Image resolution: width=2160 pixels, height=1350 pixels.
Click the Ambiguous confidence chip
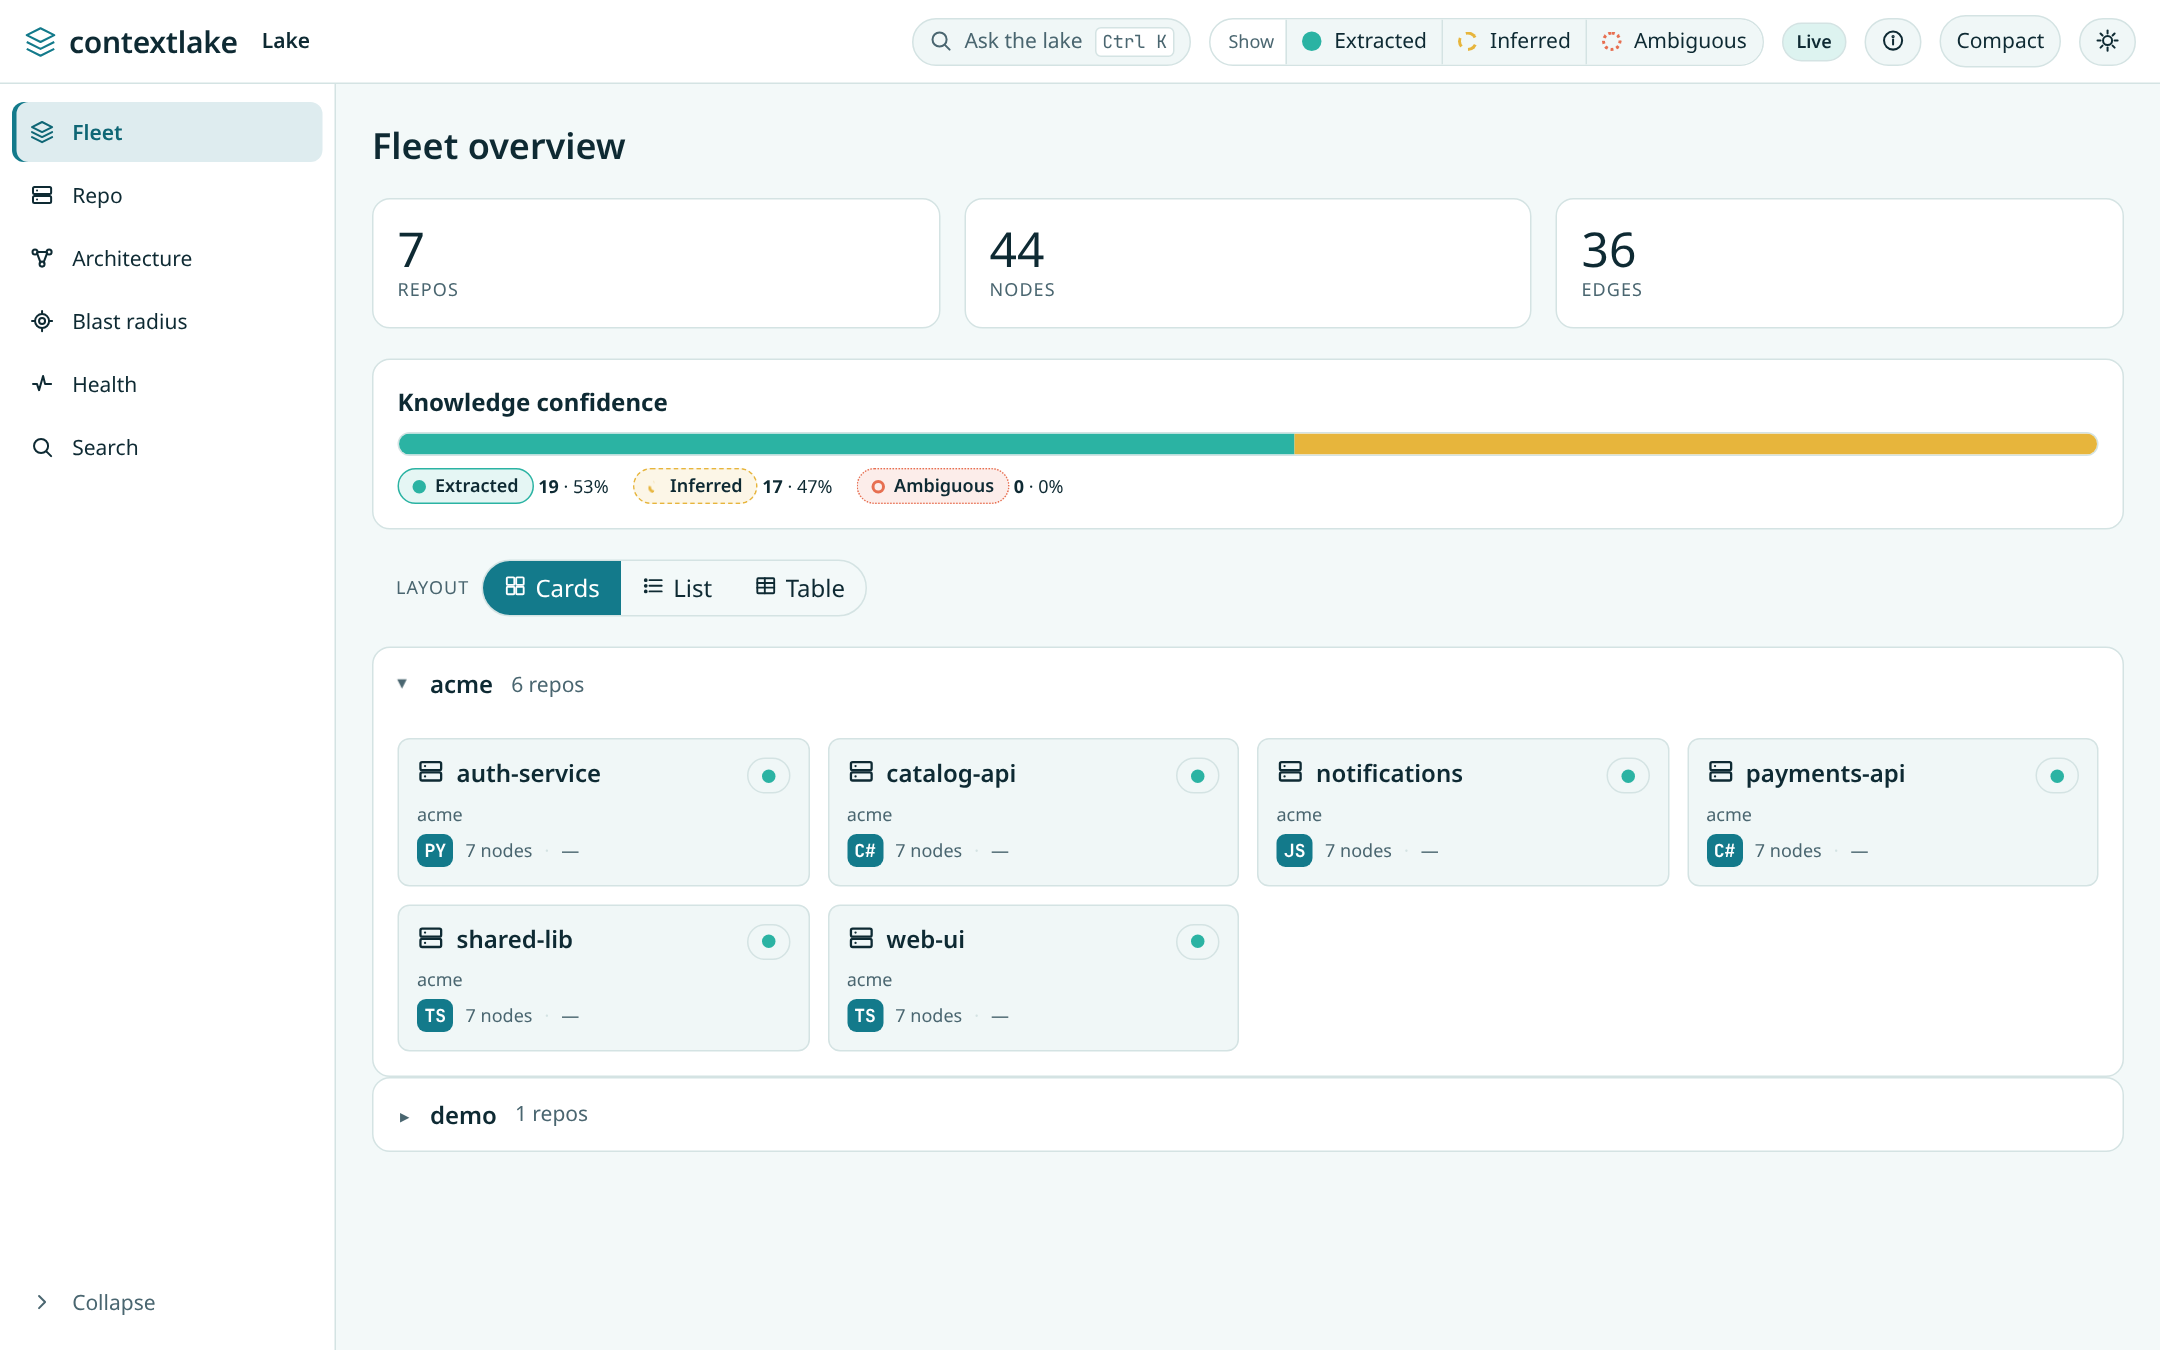pyautogui.click(x=932, y=486)
